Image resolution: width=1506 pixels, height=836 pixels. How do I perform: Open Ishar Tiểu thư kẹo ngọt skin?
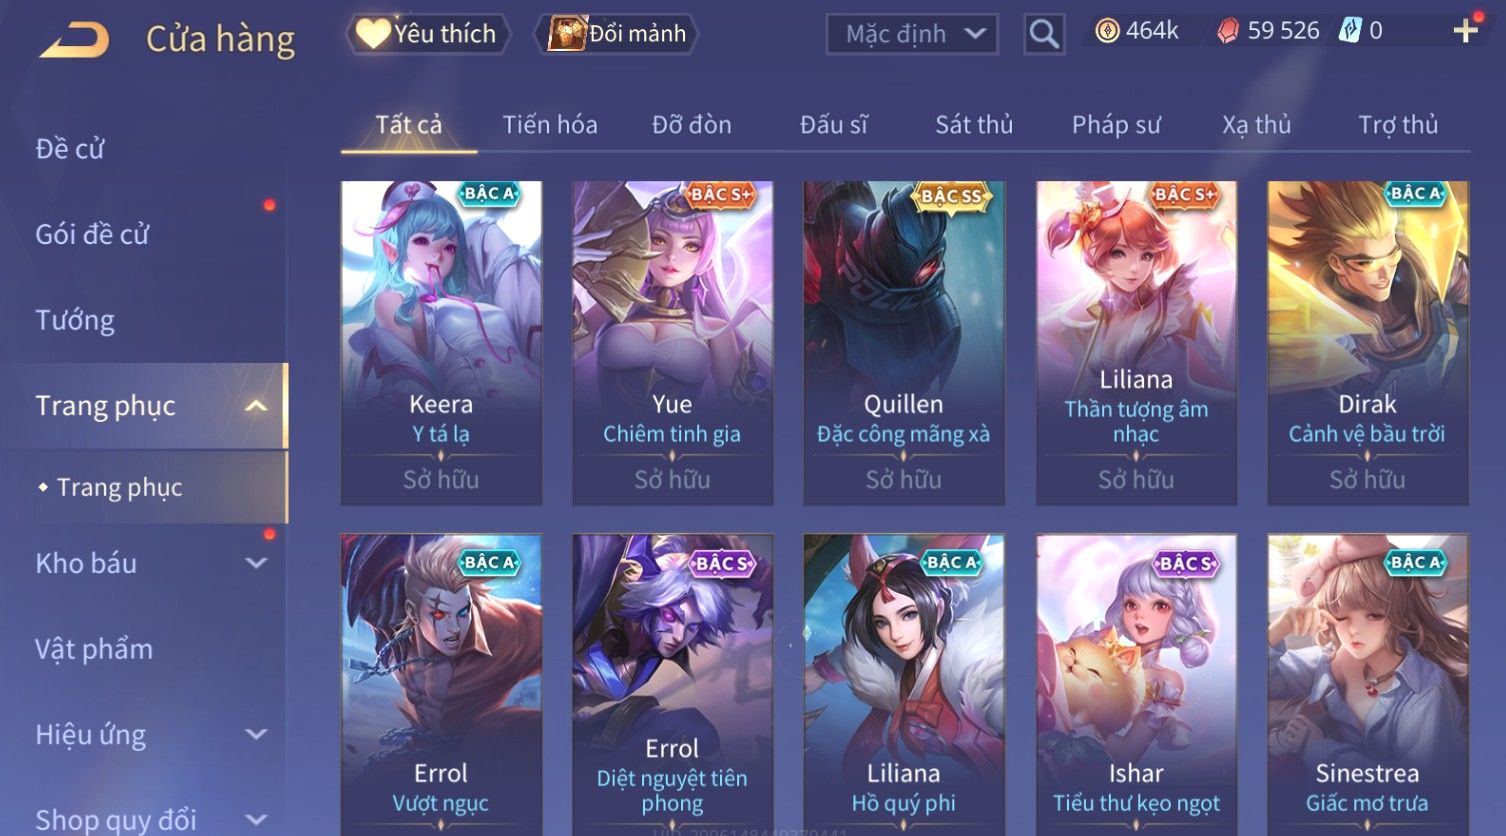(x=1136, y=684)
